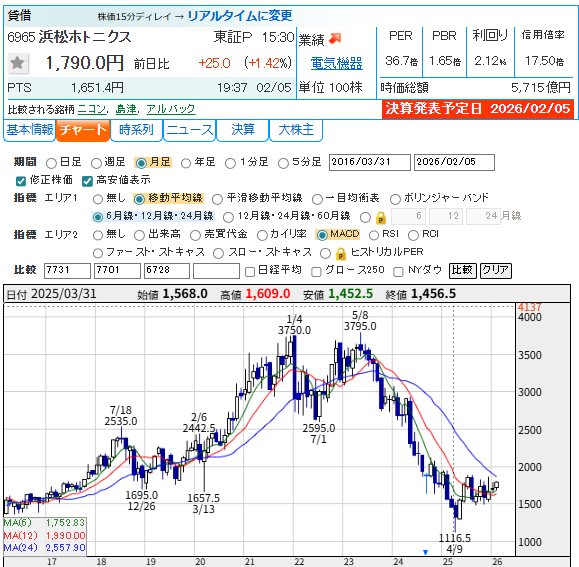Select カイリ率 radio button

(262, 235)
